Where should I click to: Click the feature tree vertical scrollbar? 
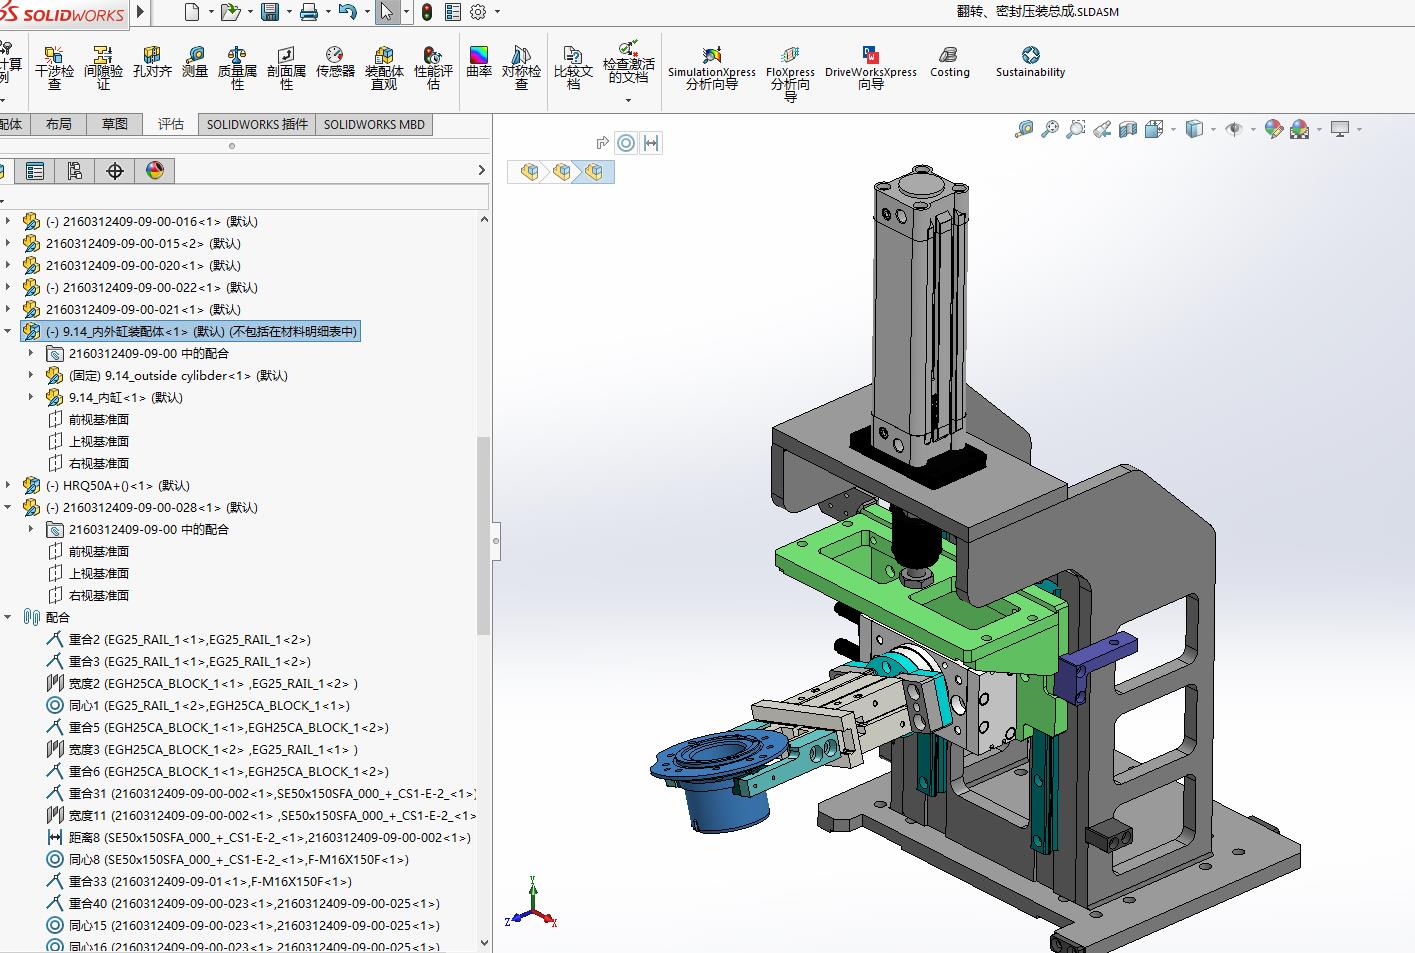[x=484, y=535]
